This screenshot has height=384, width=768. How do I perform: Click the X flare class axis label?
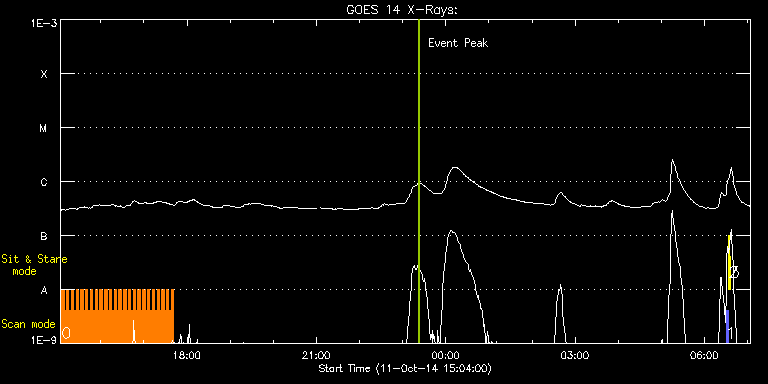(x=44, y=74)
